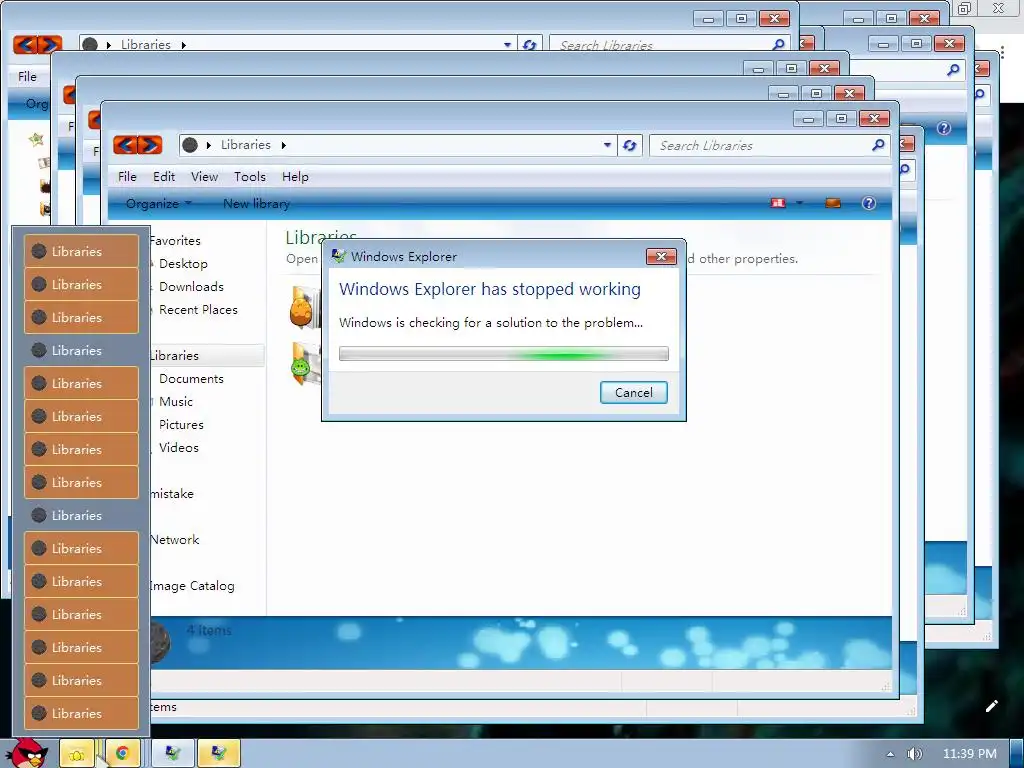This screenshot has height=768, width=1024.
Task: Open the Organize dropdown menu
Action: (159, 204)
